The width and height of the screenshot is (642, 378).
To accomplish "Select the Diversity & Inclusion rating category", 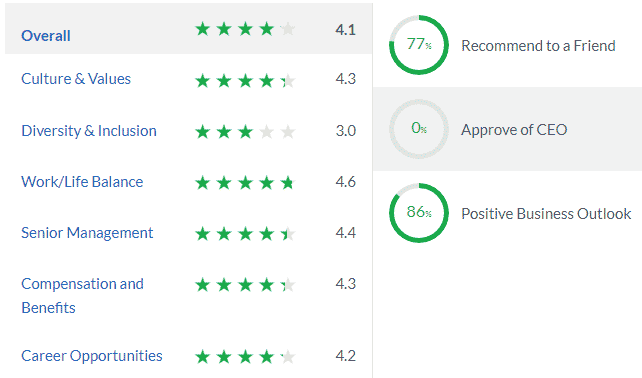I will pyautogui.click(x=89, y=131).
